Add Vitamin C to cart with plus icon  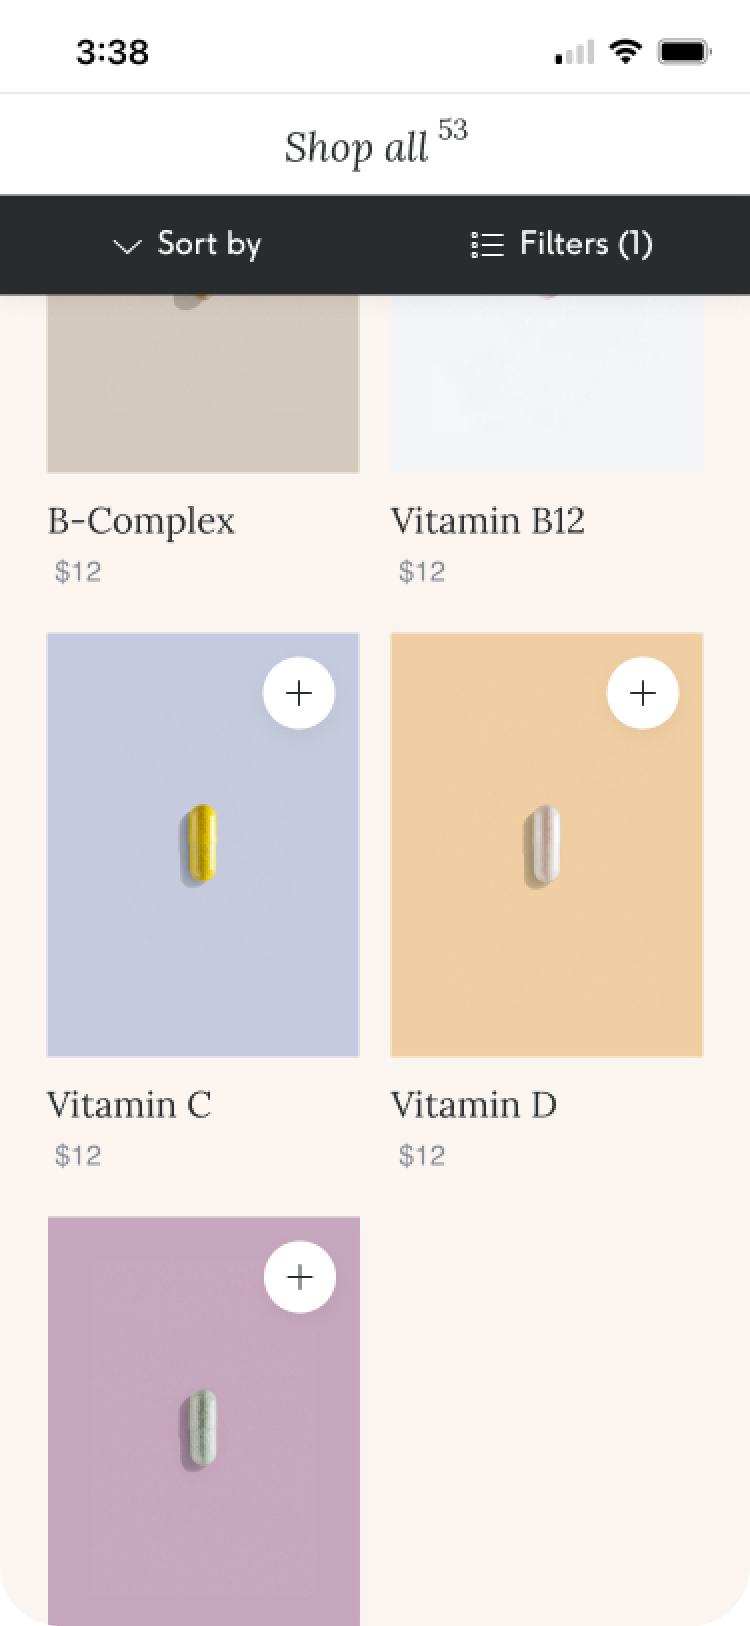(x=299, y=693)
